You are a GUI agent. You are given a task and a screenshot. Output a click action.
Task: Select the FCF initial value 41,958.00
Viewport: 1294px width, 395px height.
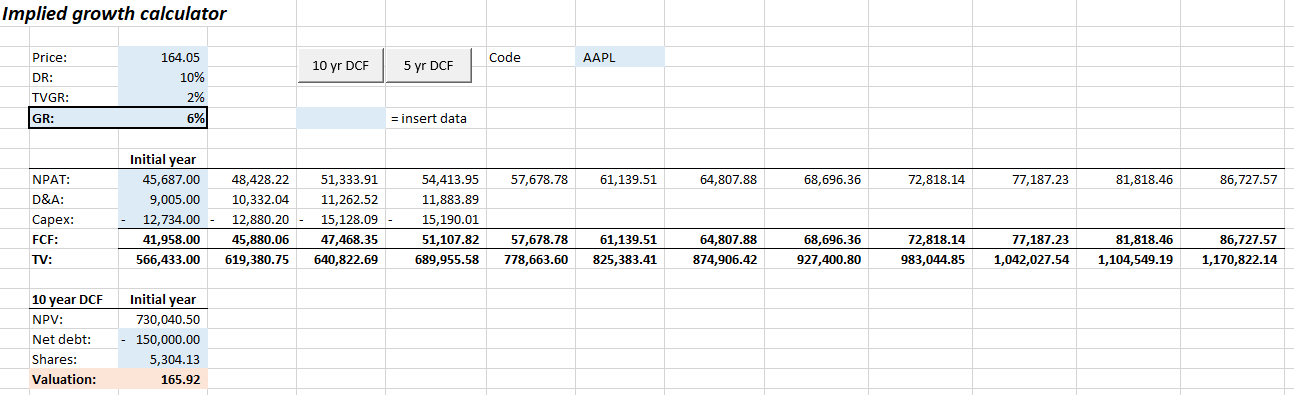coord(163,239)
